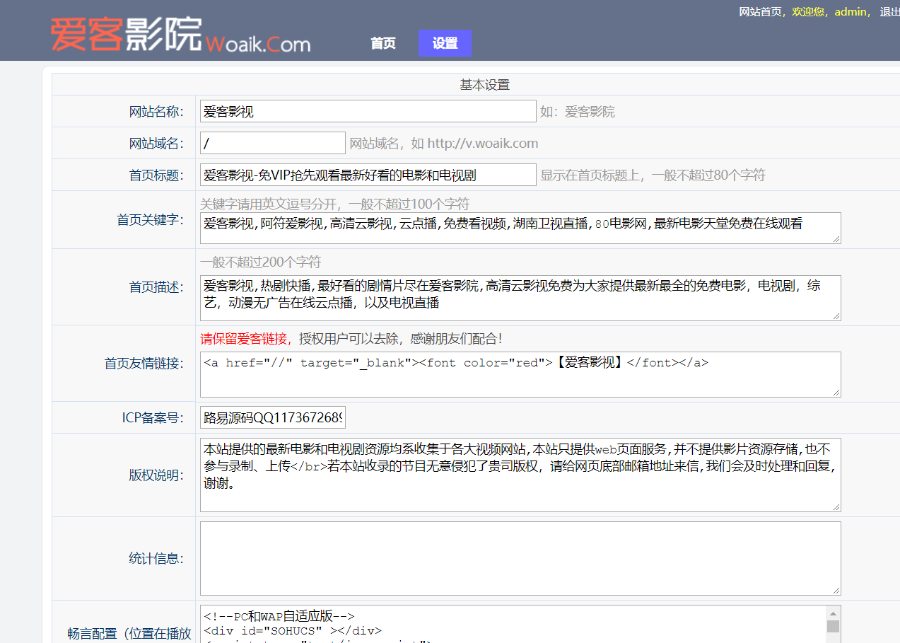Image resolution: width=900 pixels, height=643 pixels.
Task: Focus the ICP备案号 input field
Action: click(x=273, y=417)
